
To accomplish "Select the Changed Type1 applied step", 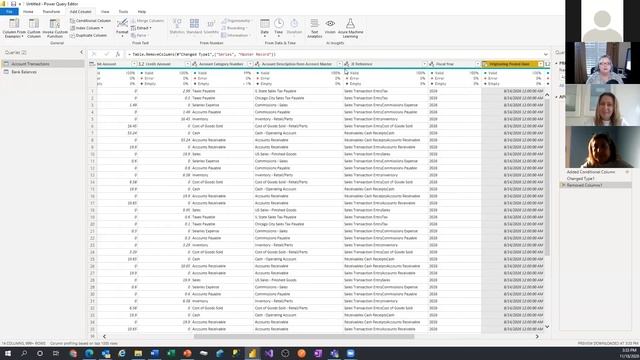I will click(580, 178).
